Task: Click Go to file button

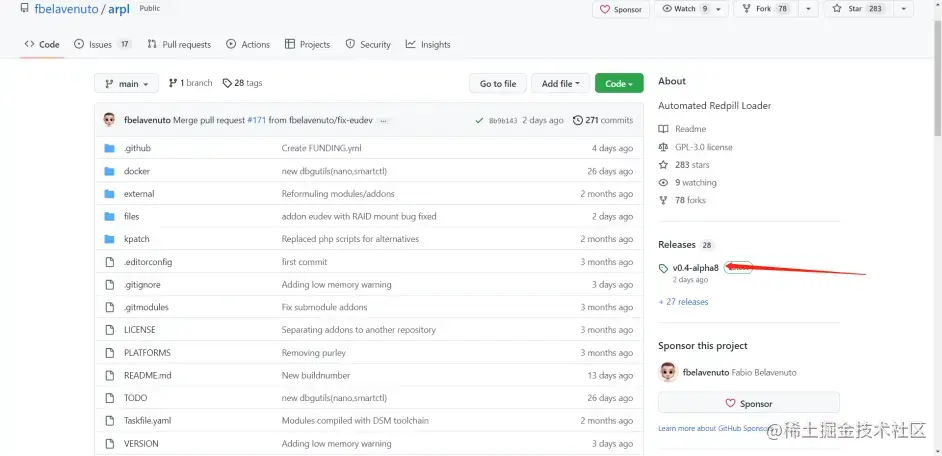Action: pyautogui.click(x=497, y=84)
